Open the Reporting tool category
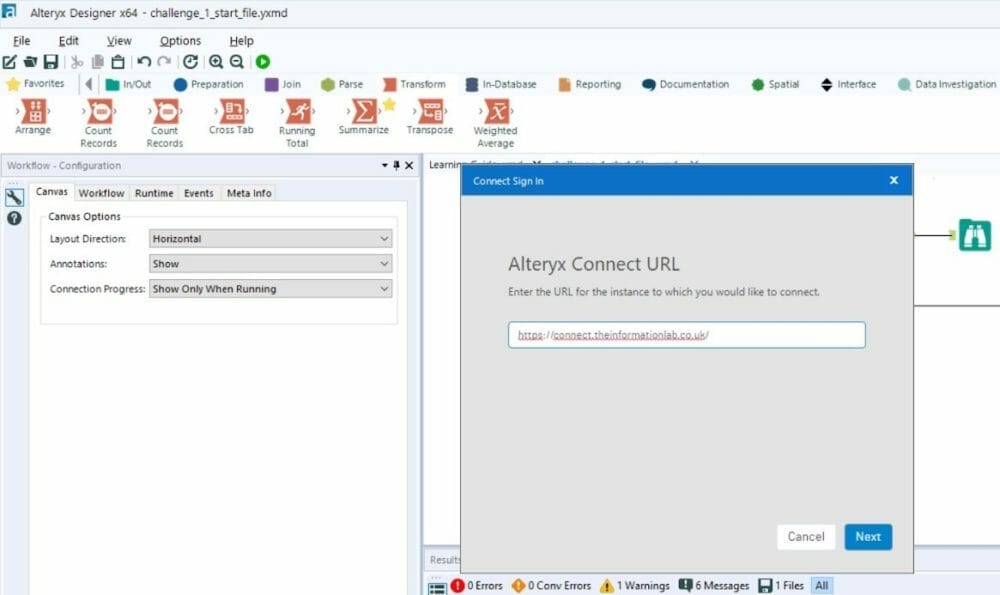1000x595 pixels. [589, 84]
